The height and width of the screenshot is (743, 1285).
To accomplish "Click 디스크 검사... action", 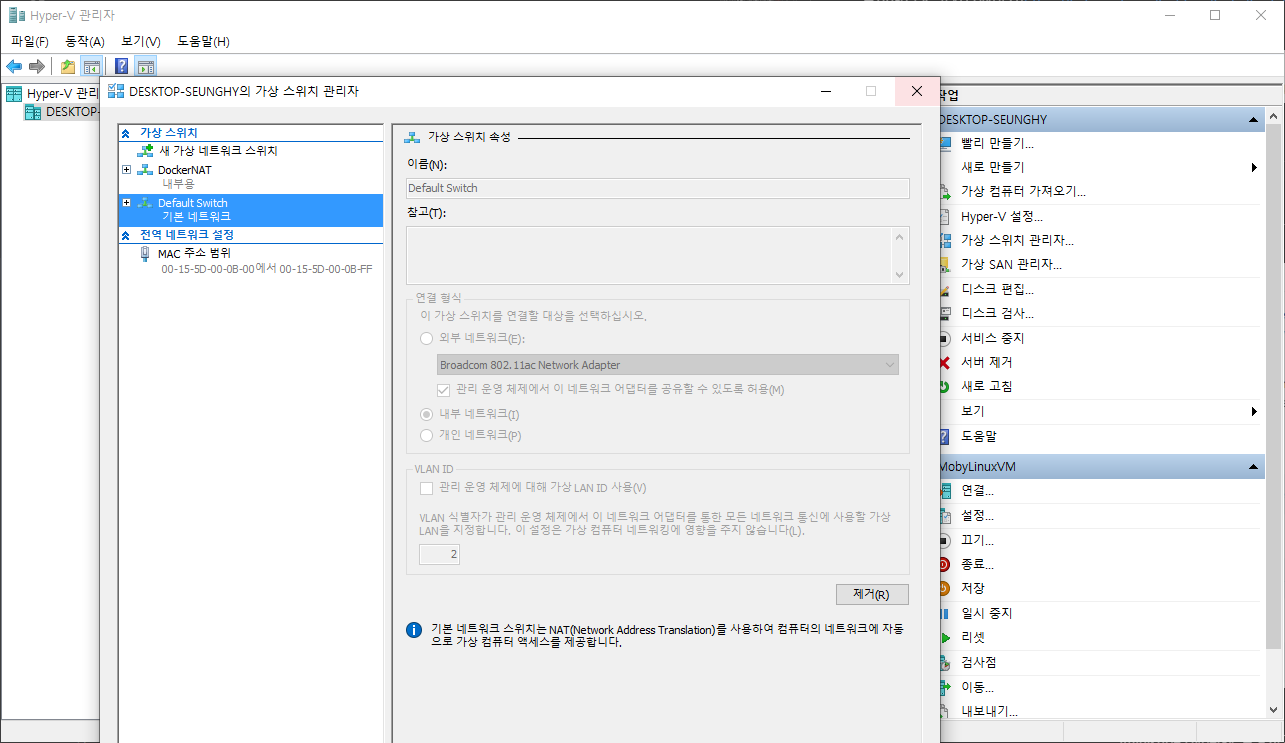I will click(x=997, y=313).
